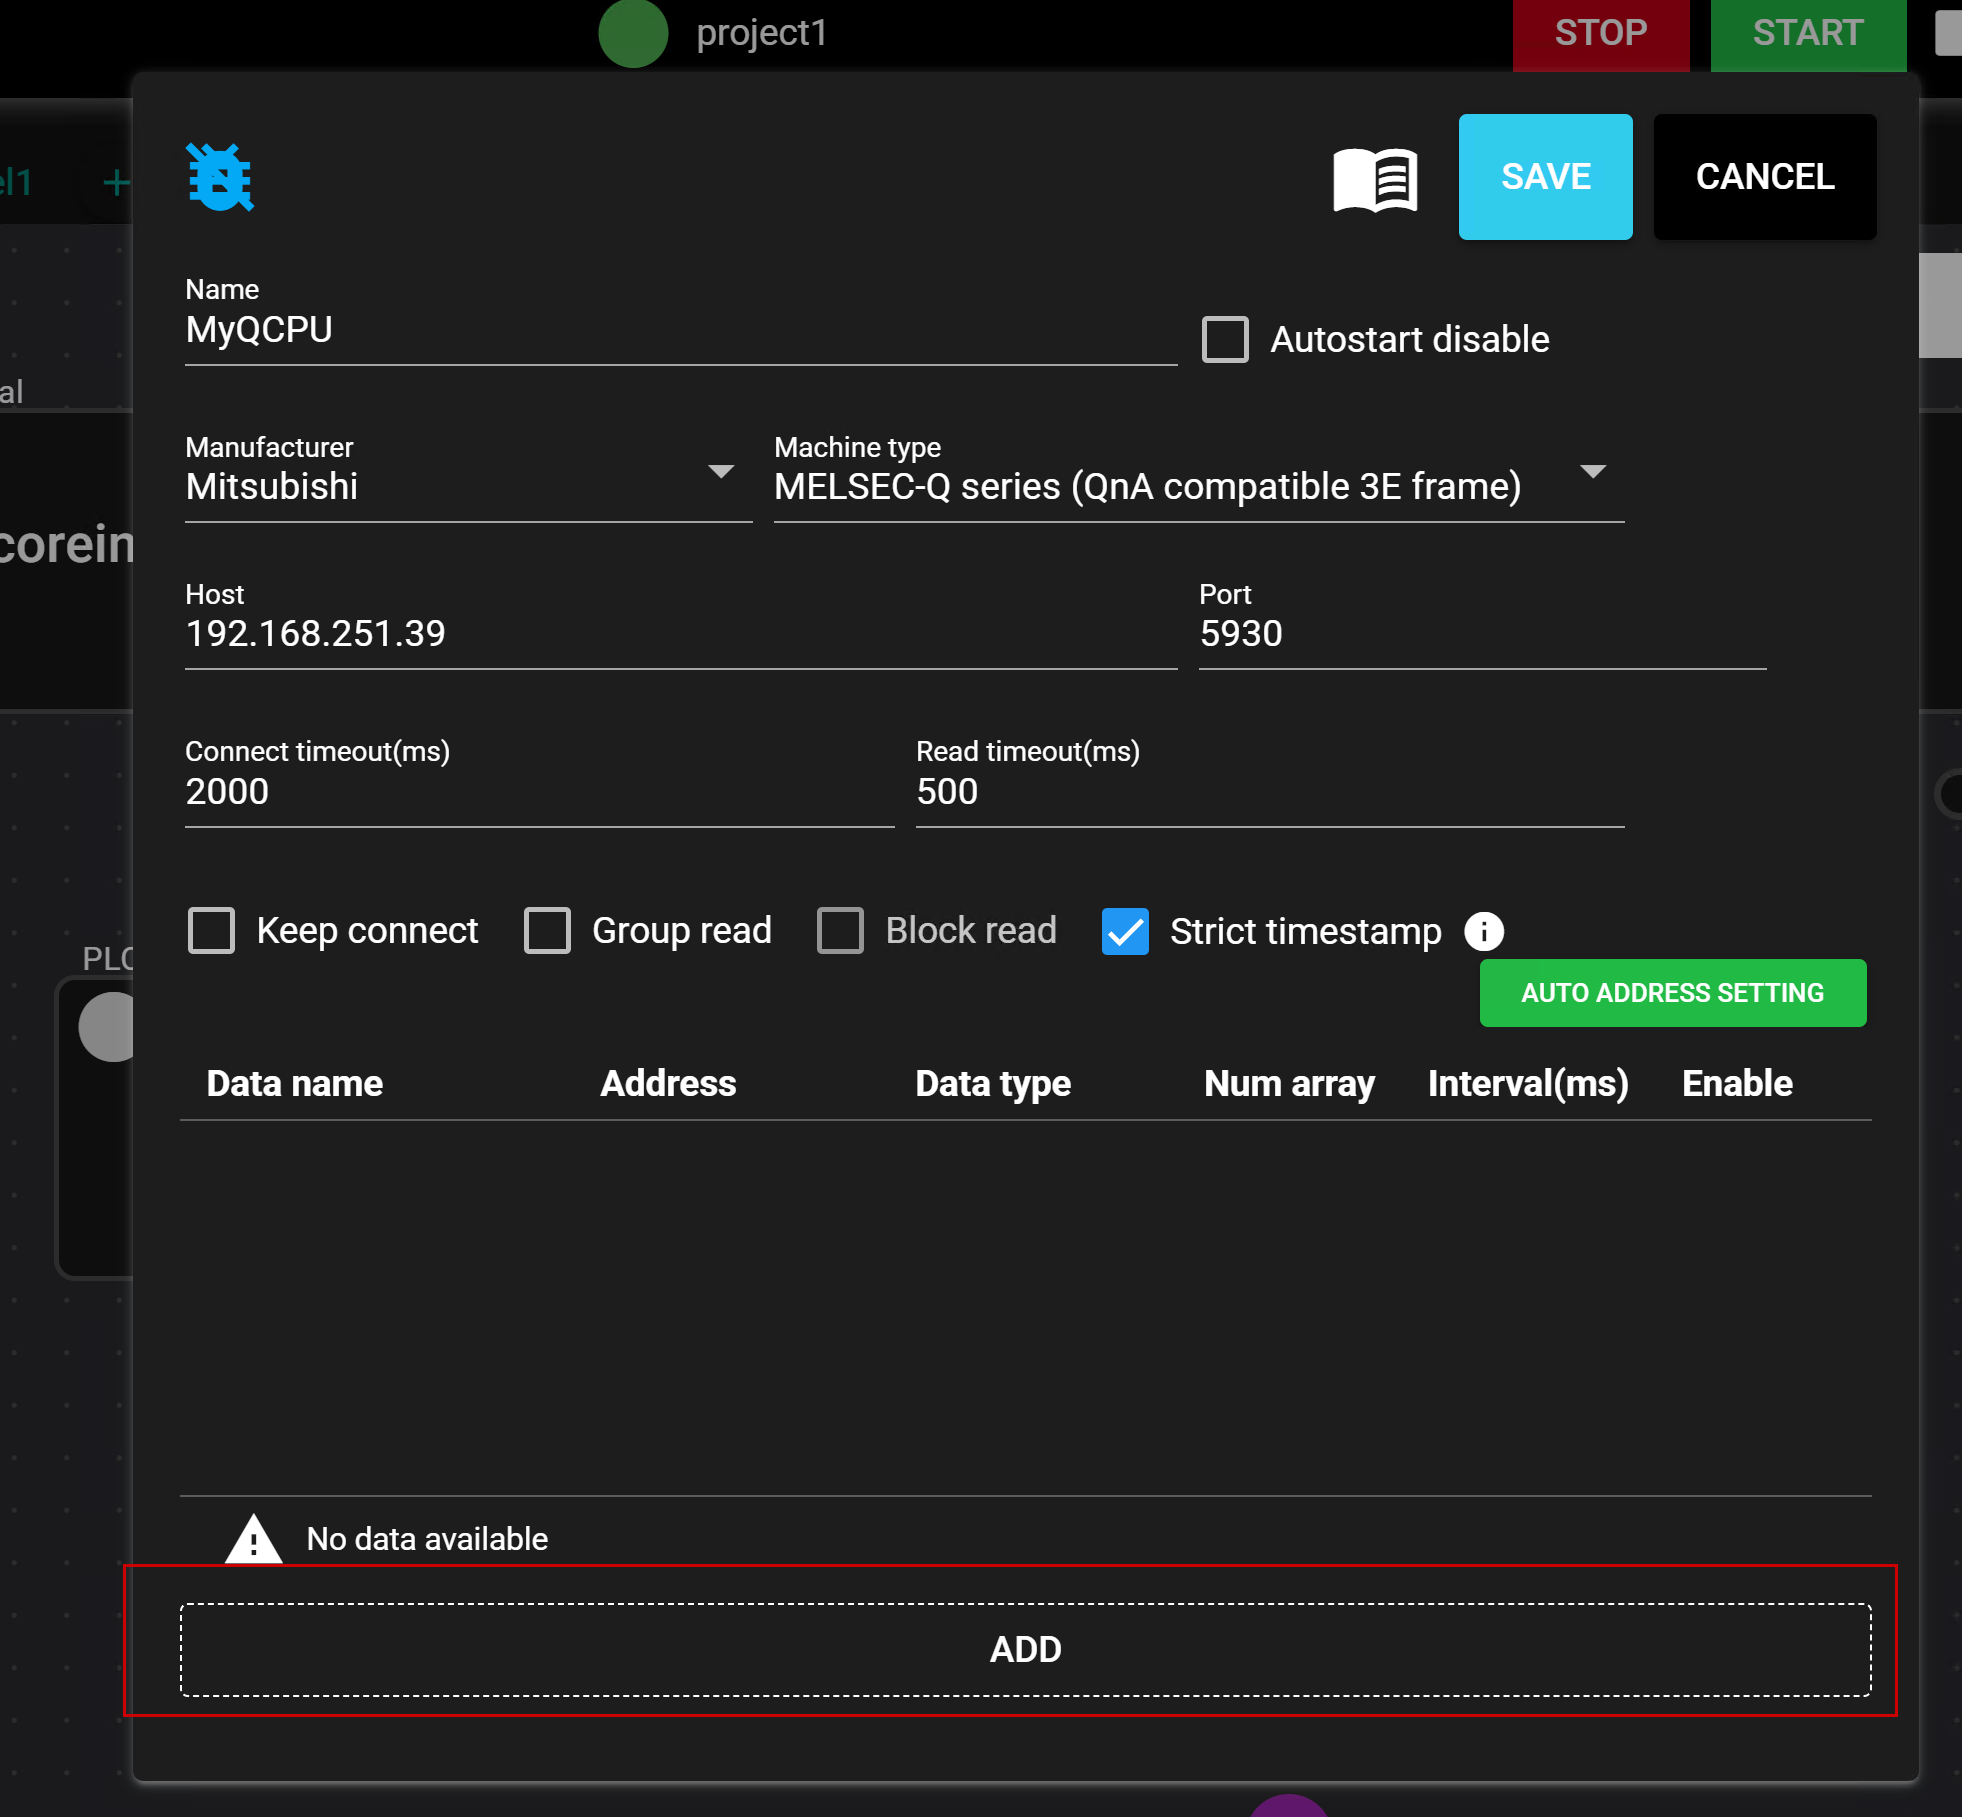Click into the Host input field
The image size is (1962, 1817).
pos(680,634)
